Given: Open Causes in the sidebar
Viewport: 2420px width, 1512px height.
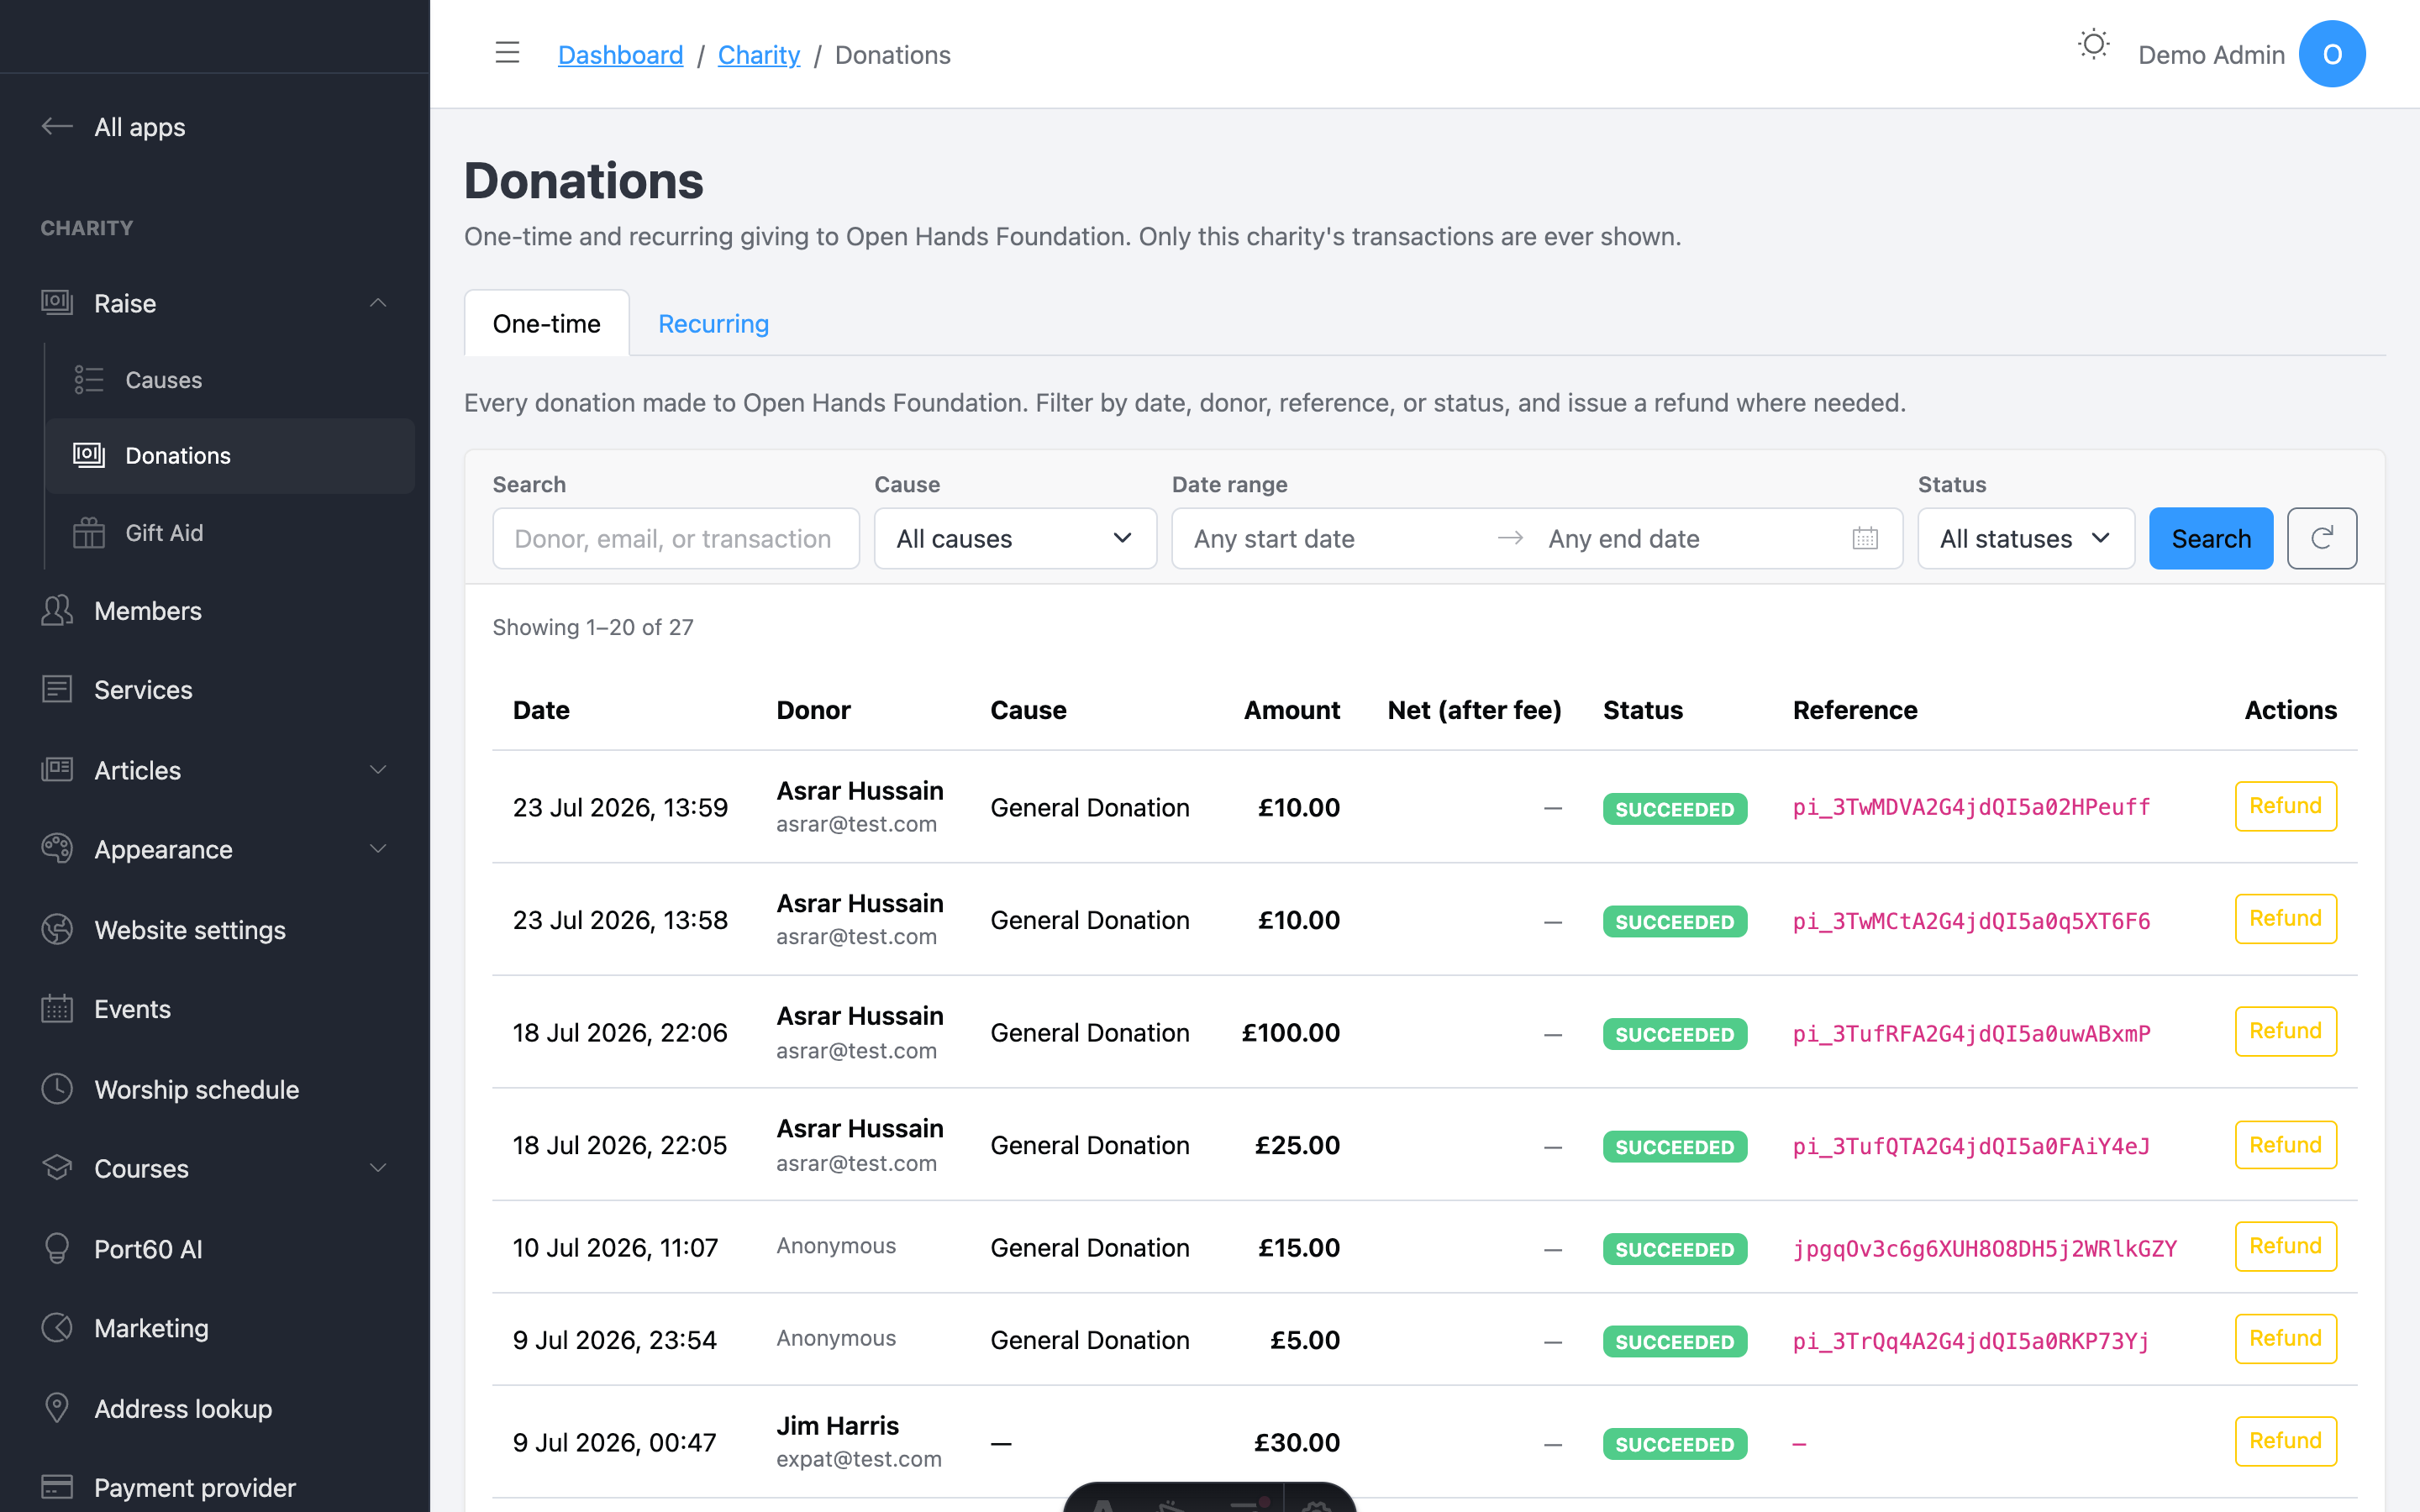Looking at the screenshot, I should click(x=230, y=379).
